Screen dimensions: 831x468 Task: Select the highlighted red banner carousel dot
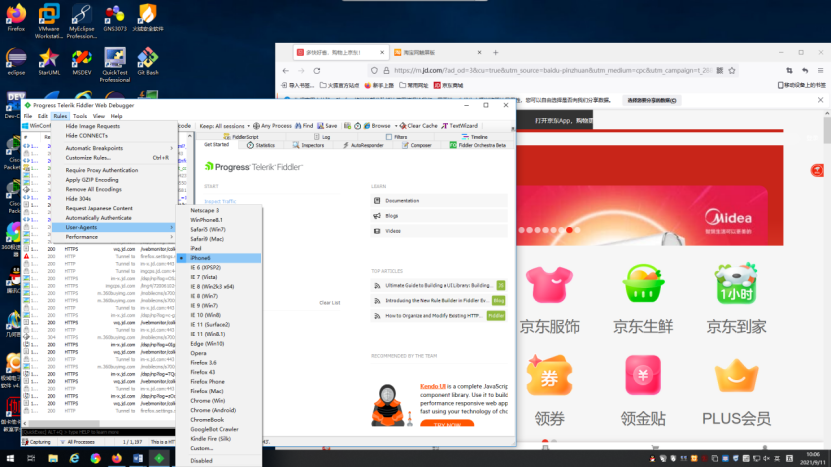pos(569,230)
